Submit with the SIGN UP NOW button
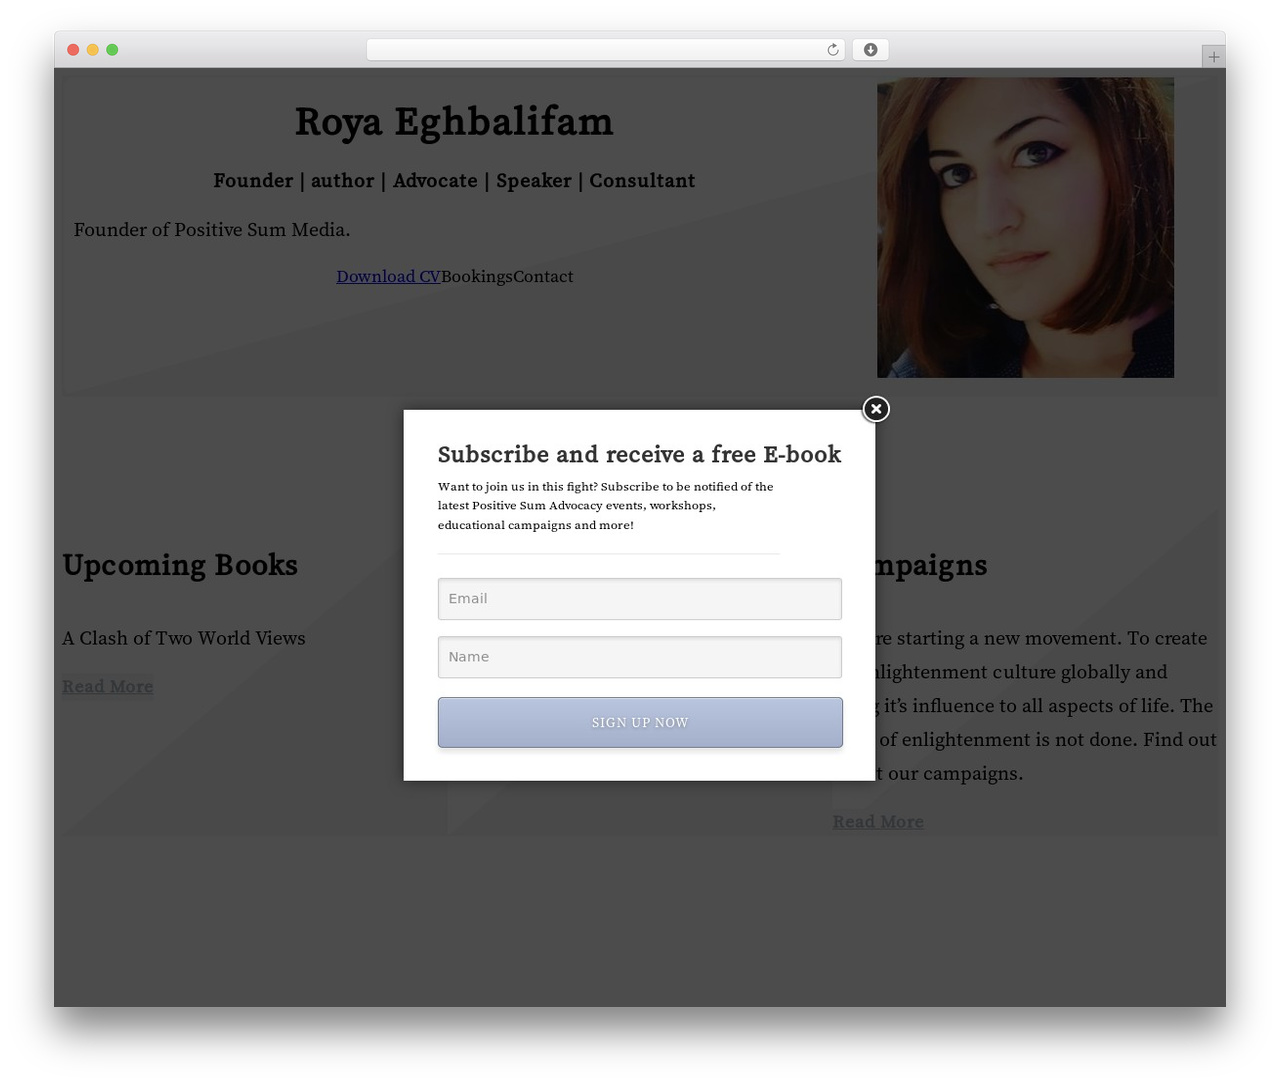 pyautogui.click(x=640, y=722)
